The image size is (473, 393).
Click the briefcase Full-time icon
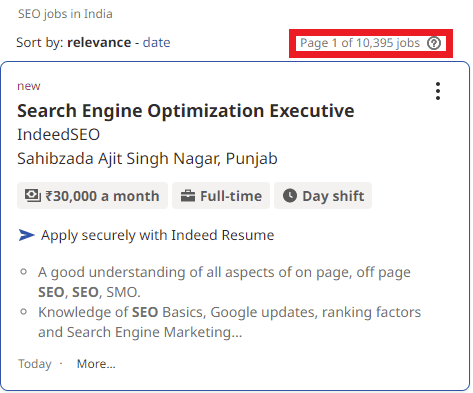pos(188,196)
